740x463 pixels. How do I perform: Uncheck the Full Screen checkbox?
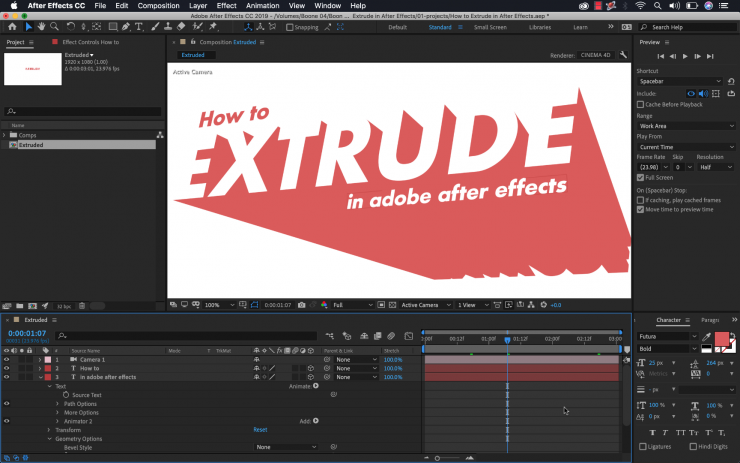click(x=641, y=177)
